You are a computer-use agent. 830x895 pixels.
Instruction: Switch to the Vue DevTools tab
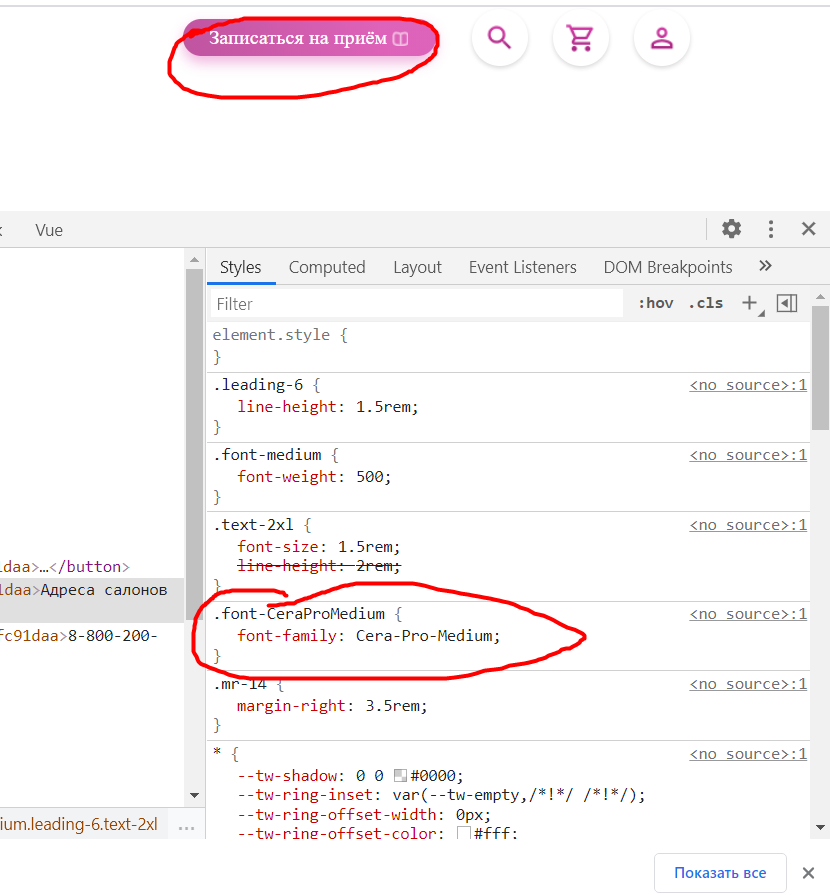49,230
